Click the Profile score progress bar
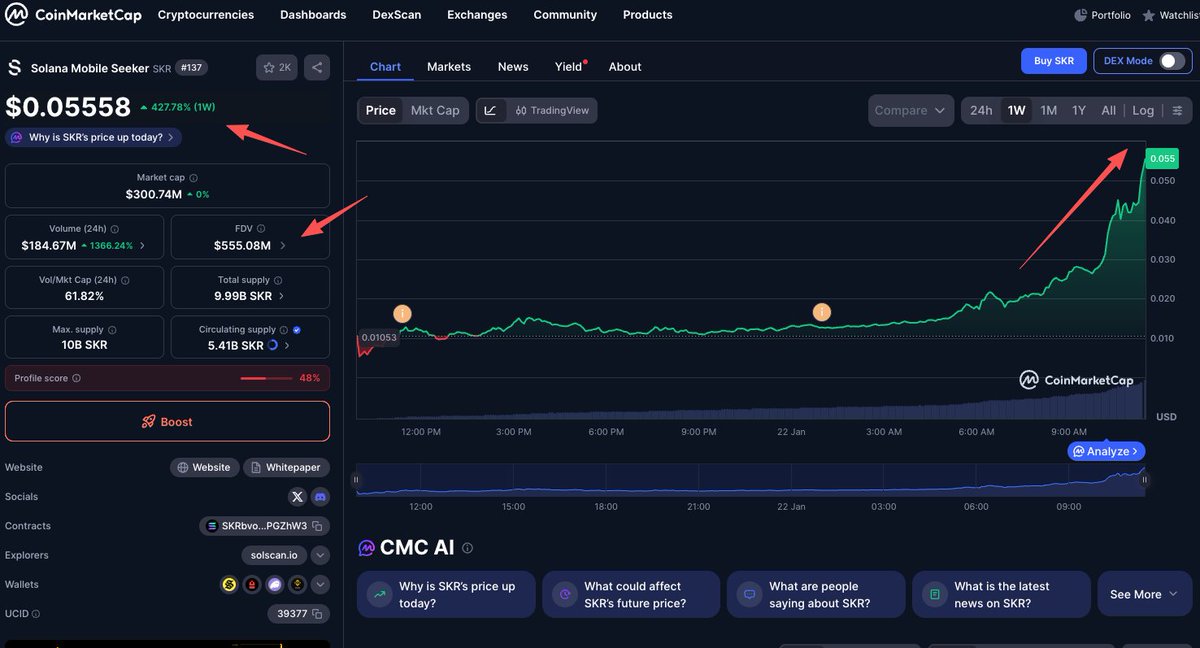This screenshot has width=1200, height=648. (x=266, y=378)
